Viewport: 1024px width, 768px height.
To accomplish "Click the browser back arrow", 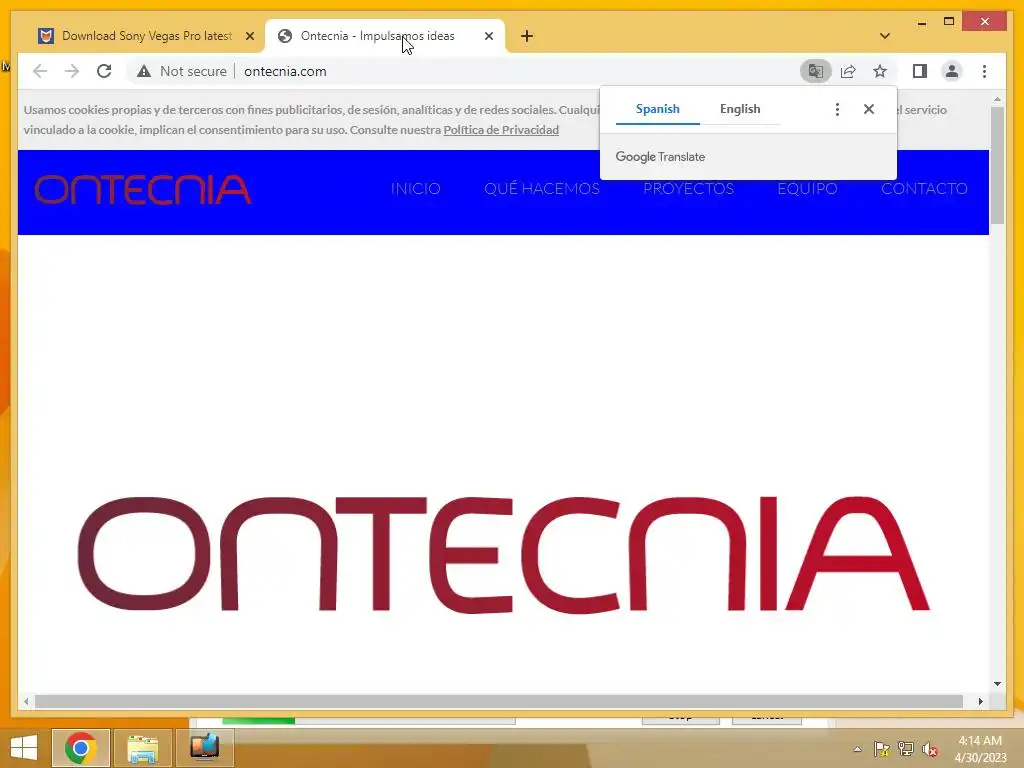I will 40,71.
